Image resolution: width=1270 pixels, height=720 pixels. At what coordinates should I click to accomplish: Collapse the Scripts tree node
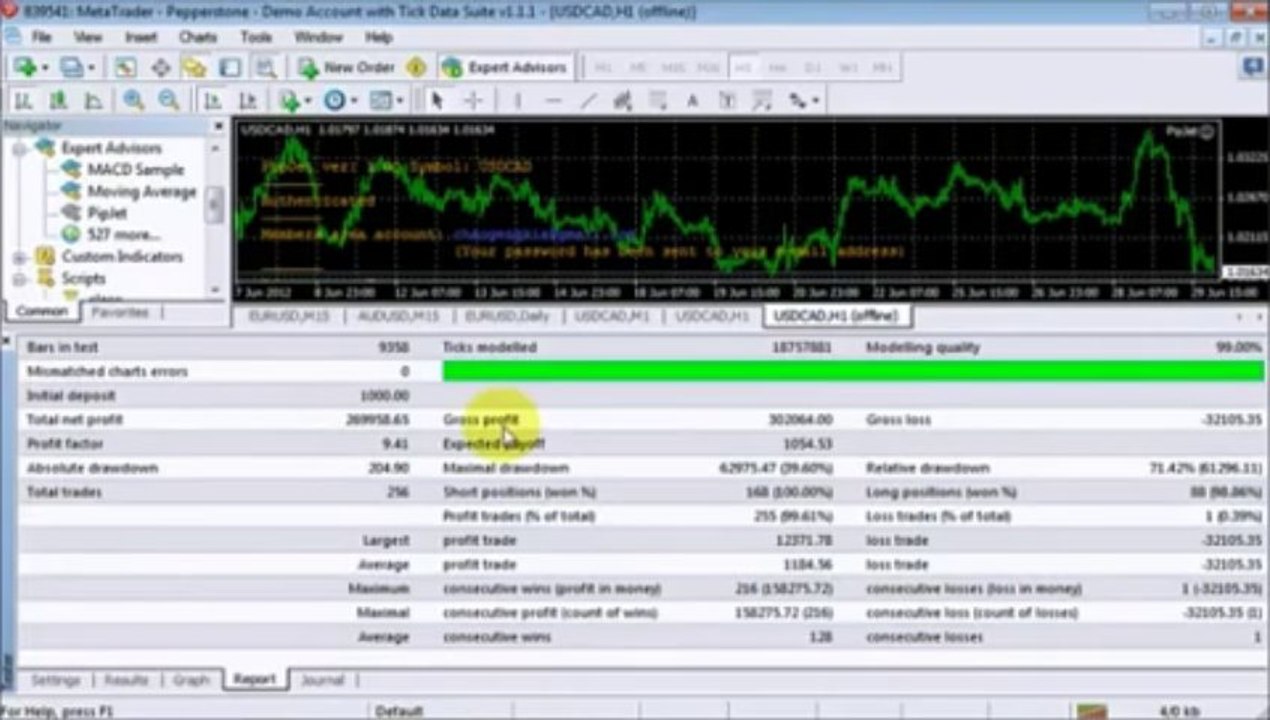tap(19, 279)
